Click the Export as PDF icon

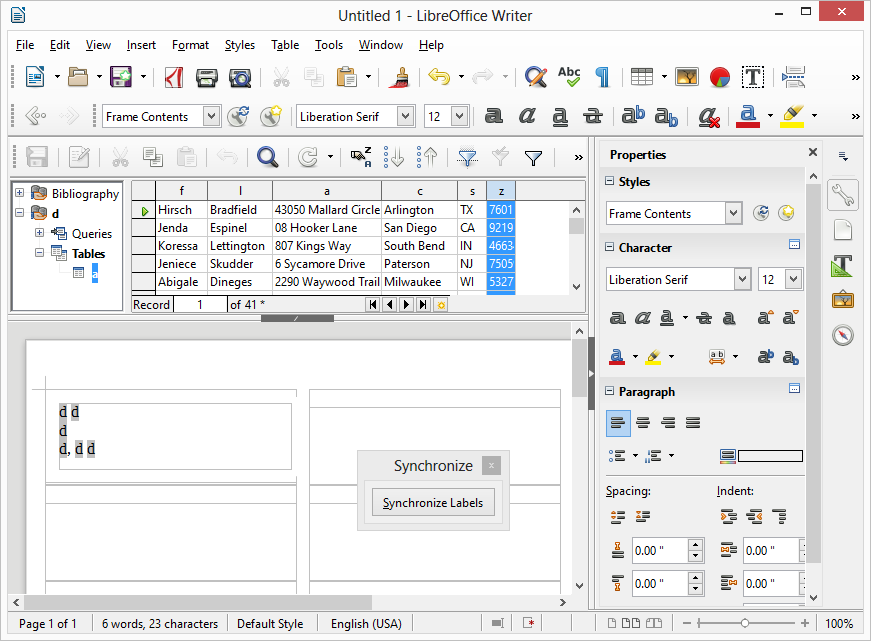coord(174,77)
